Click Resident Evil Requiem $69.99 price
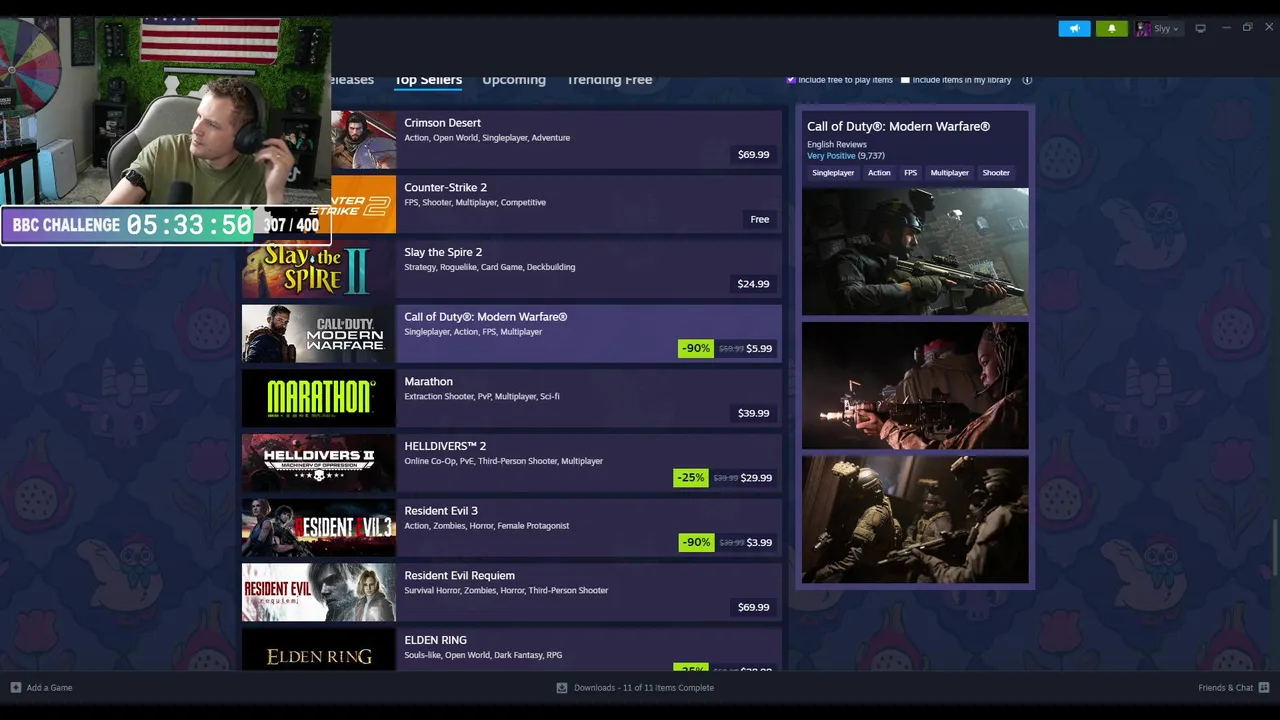1280x720 pixels. 753,607
